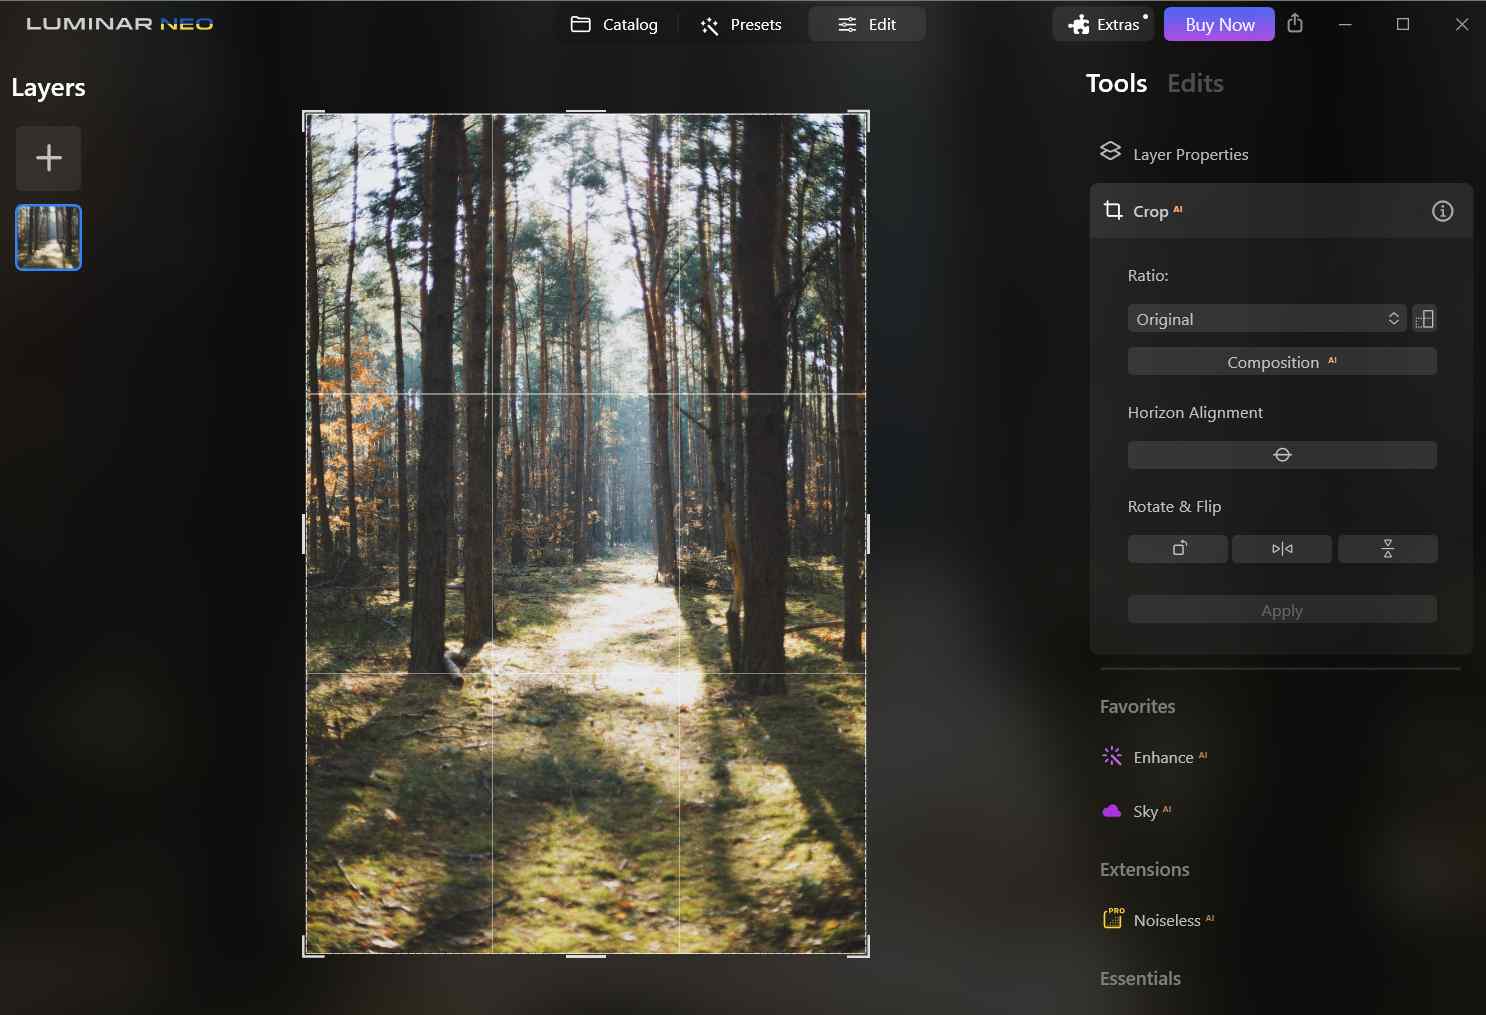Open the Presets tab
The height and width of the screenshot is (1015, 1486).
tap(741, 24)
